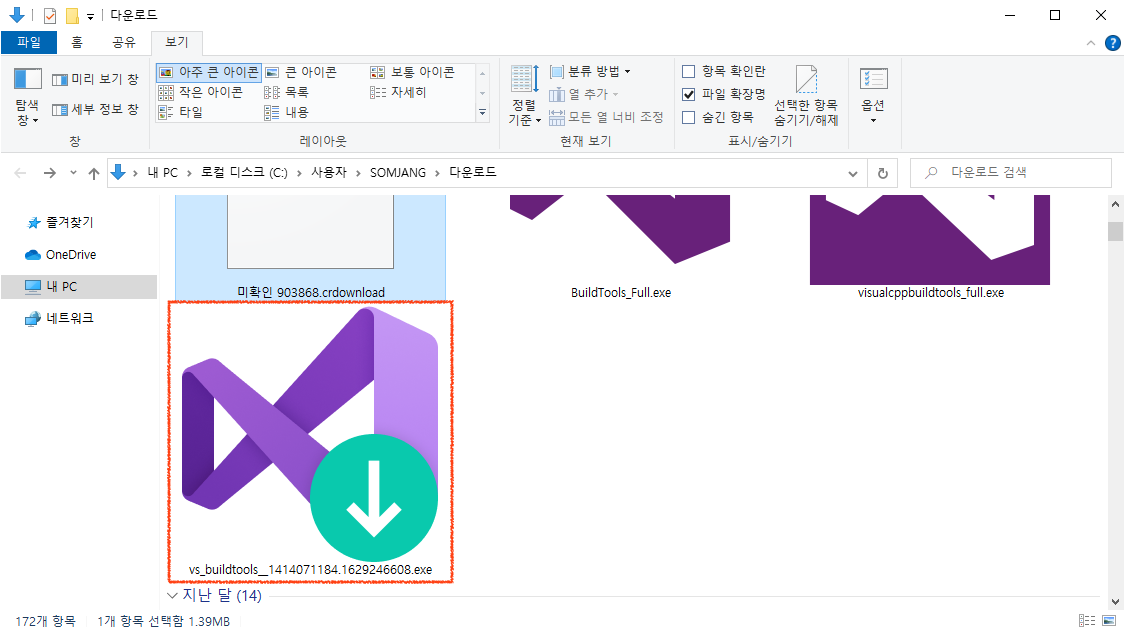
Task: Select 미확인 903868.crdownload file
Action: pos(311,247)
